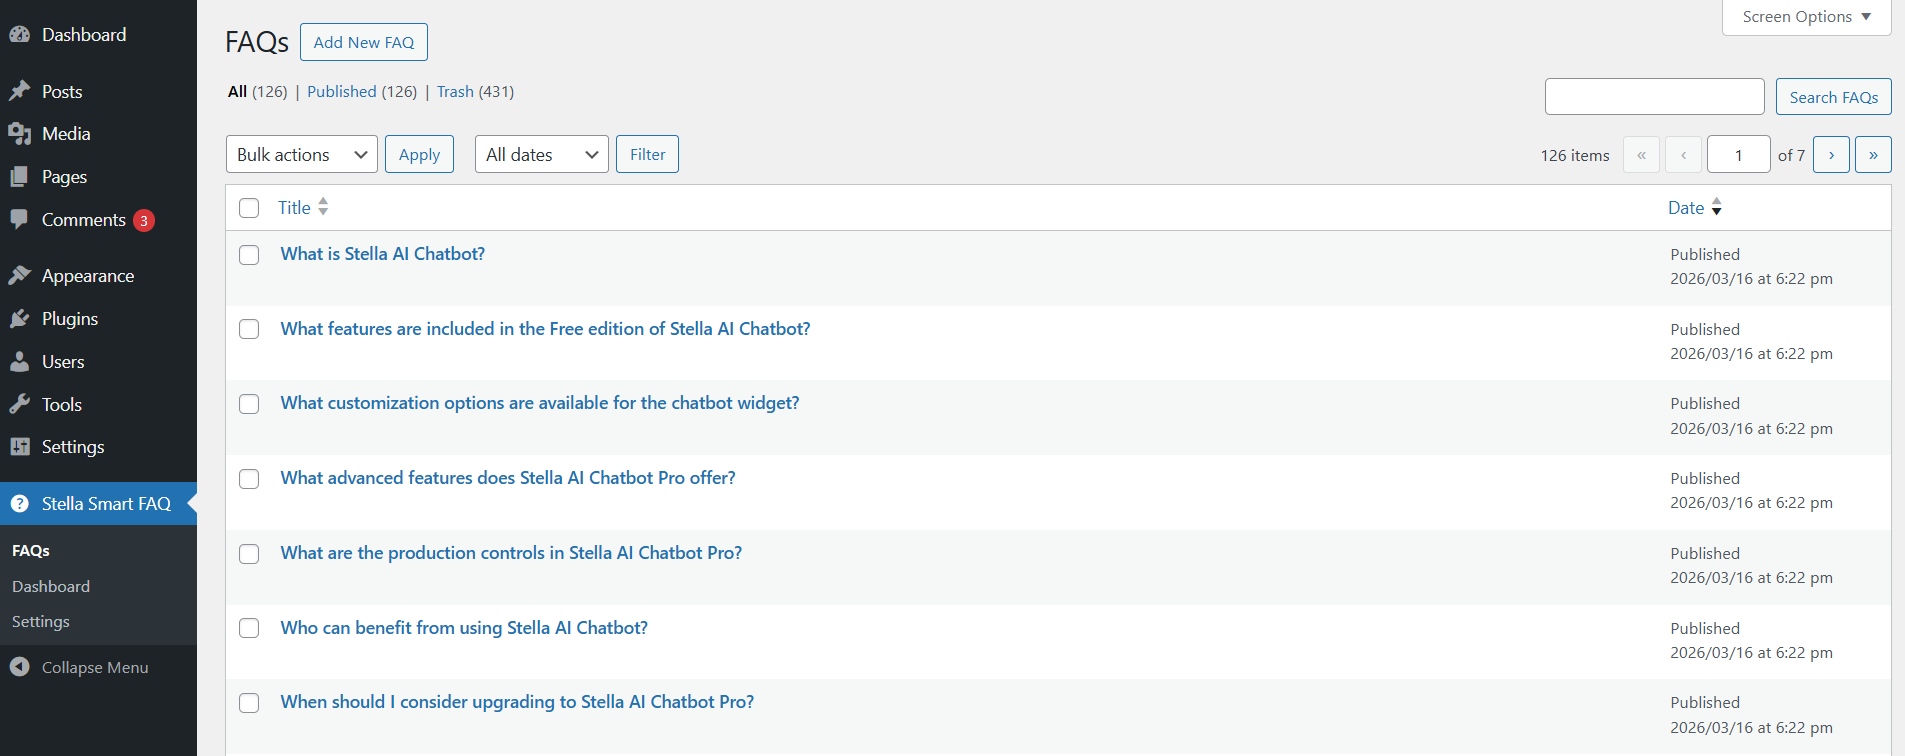Check the 'What is Stella AI Chatbot?' row
This screenshot has height=756, width=1905.
249,255
